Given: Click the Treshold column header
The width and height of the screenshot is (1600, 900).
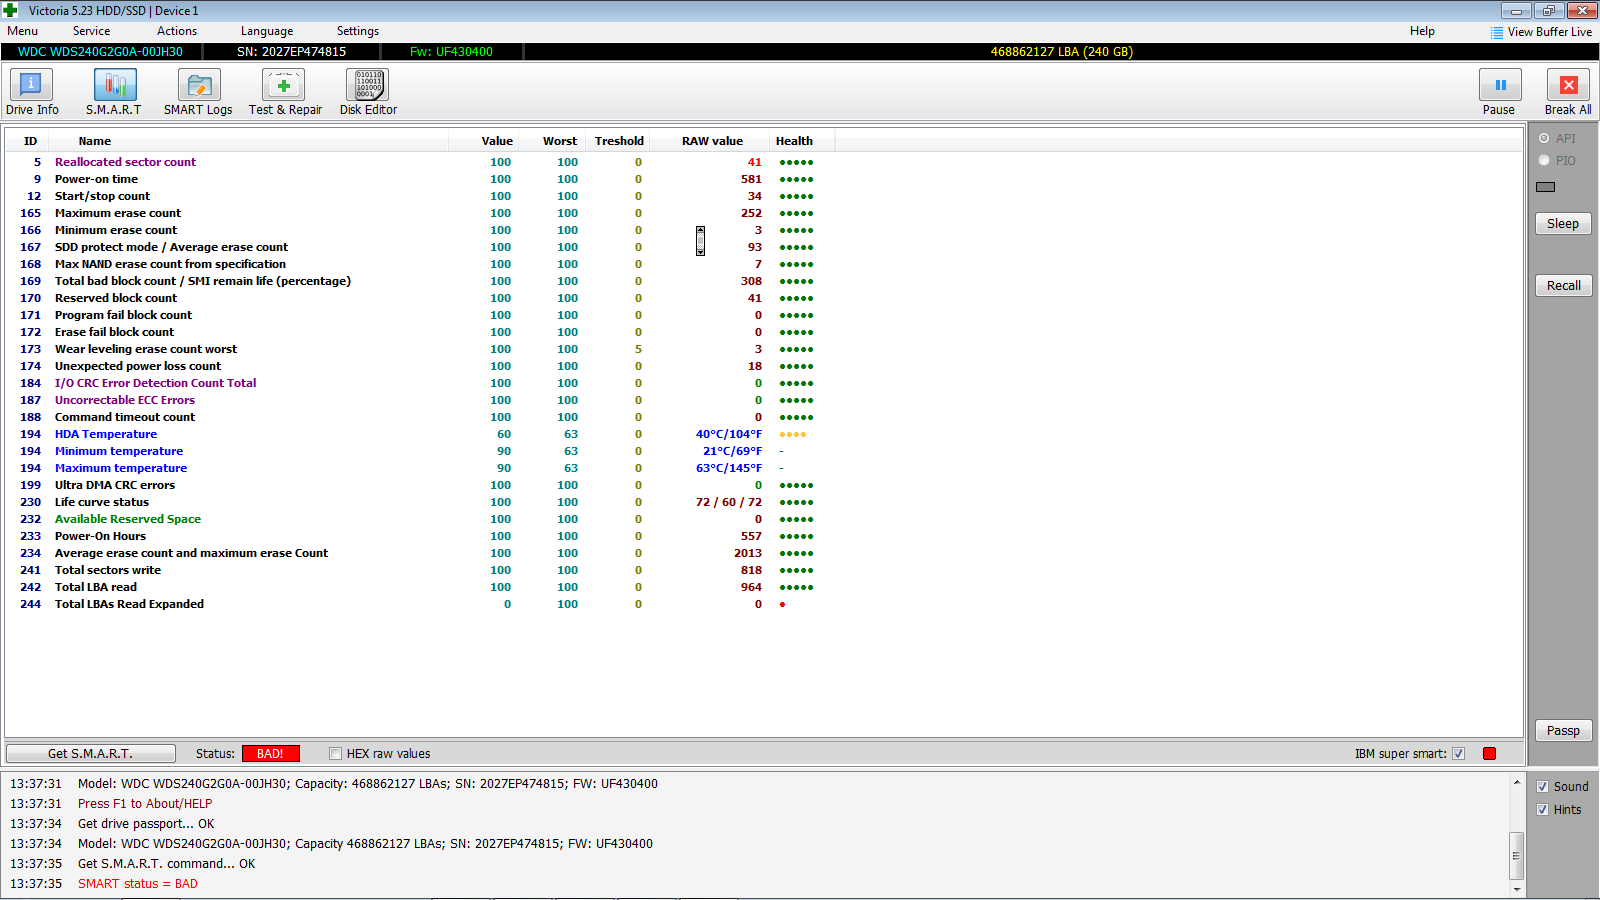Looking at the screenshot, I should pyautogui.click(x=619, y=141).
